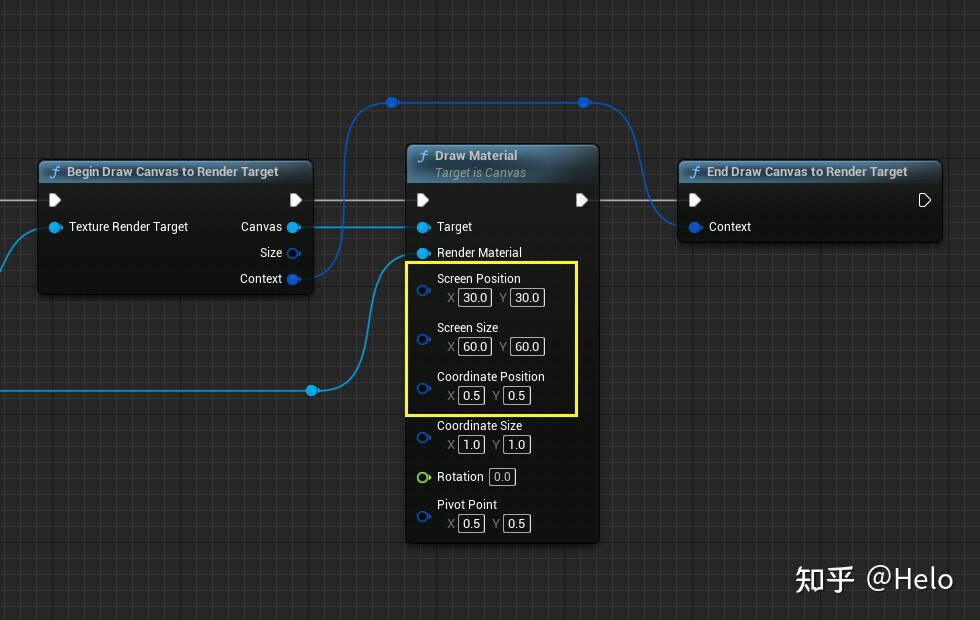Select the Context output pin on Begin Draw node

coord(295,279)
